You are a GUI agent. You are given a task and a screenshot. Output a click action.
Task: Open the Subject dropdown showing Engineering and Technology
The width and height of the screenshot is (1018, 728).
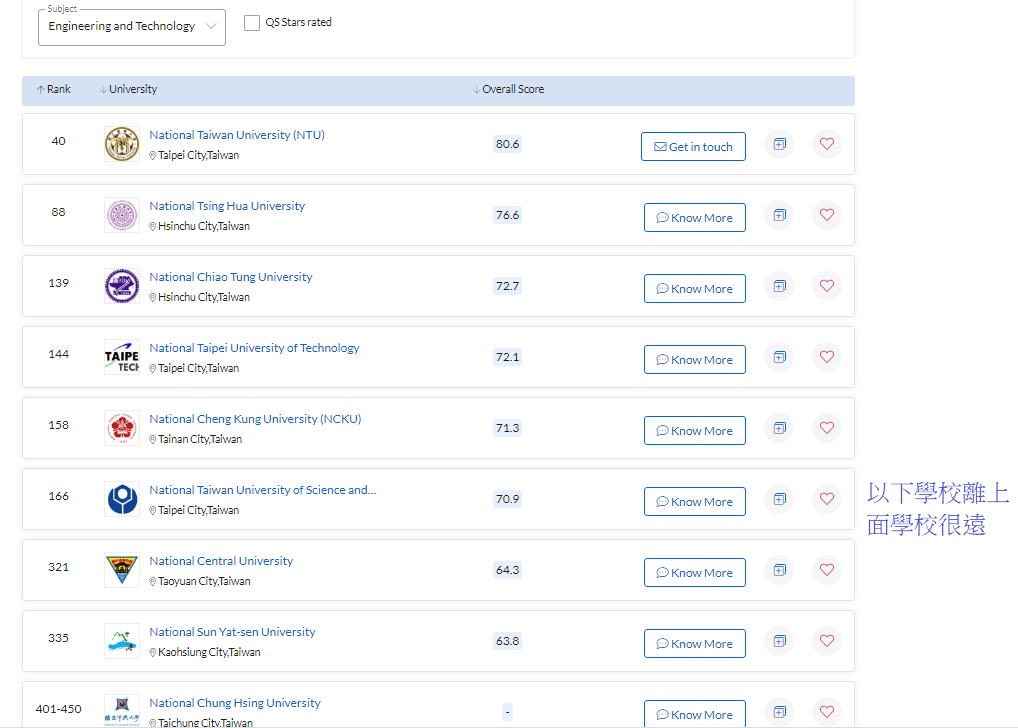coord(132,27)
